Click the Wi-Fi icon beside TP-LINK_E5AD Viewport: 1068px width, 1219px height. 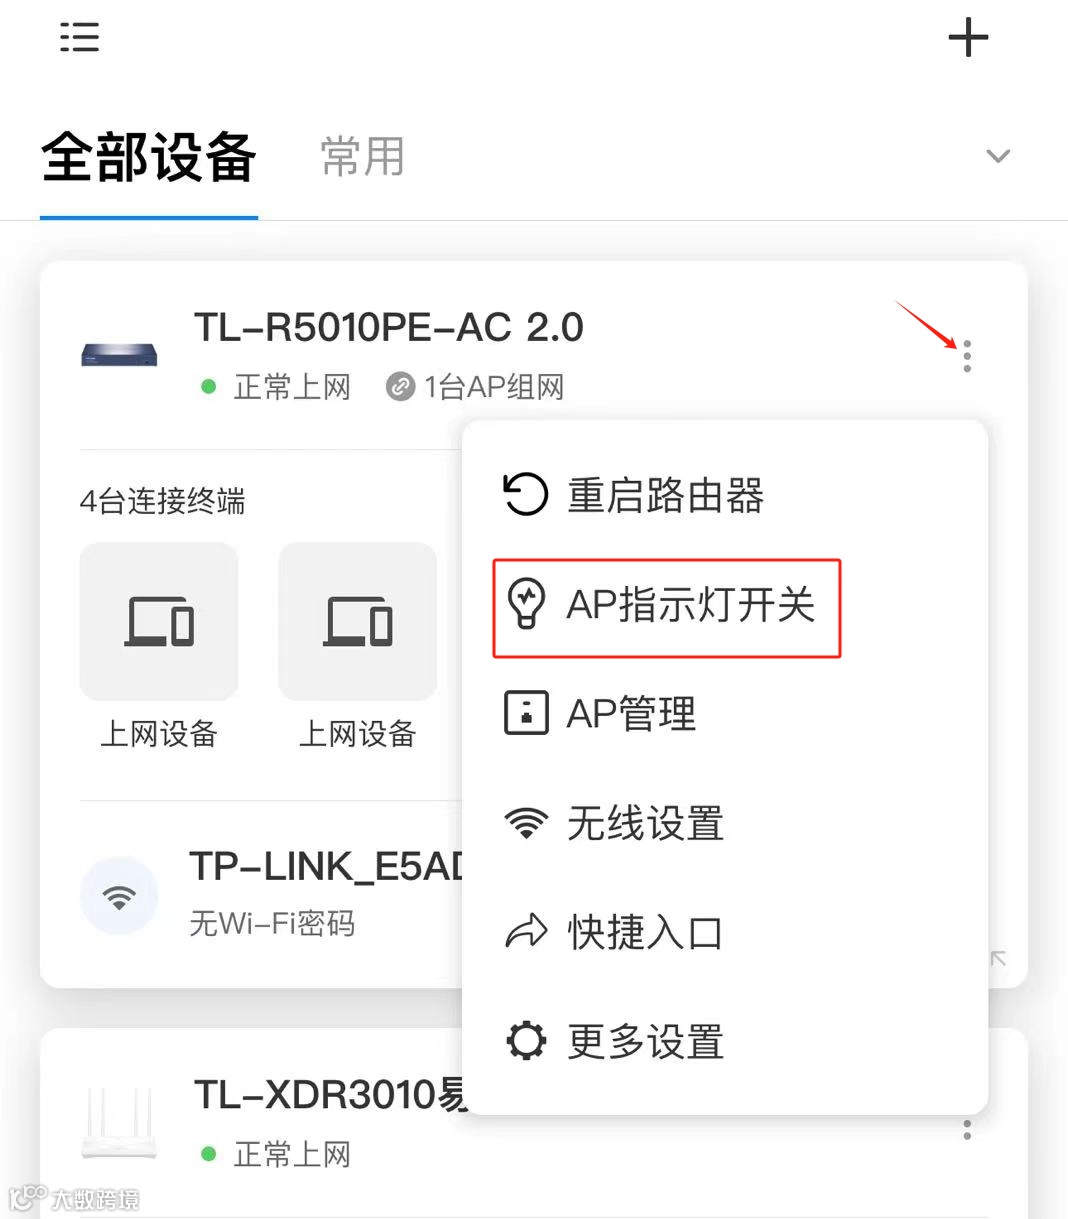119,896
